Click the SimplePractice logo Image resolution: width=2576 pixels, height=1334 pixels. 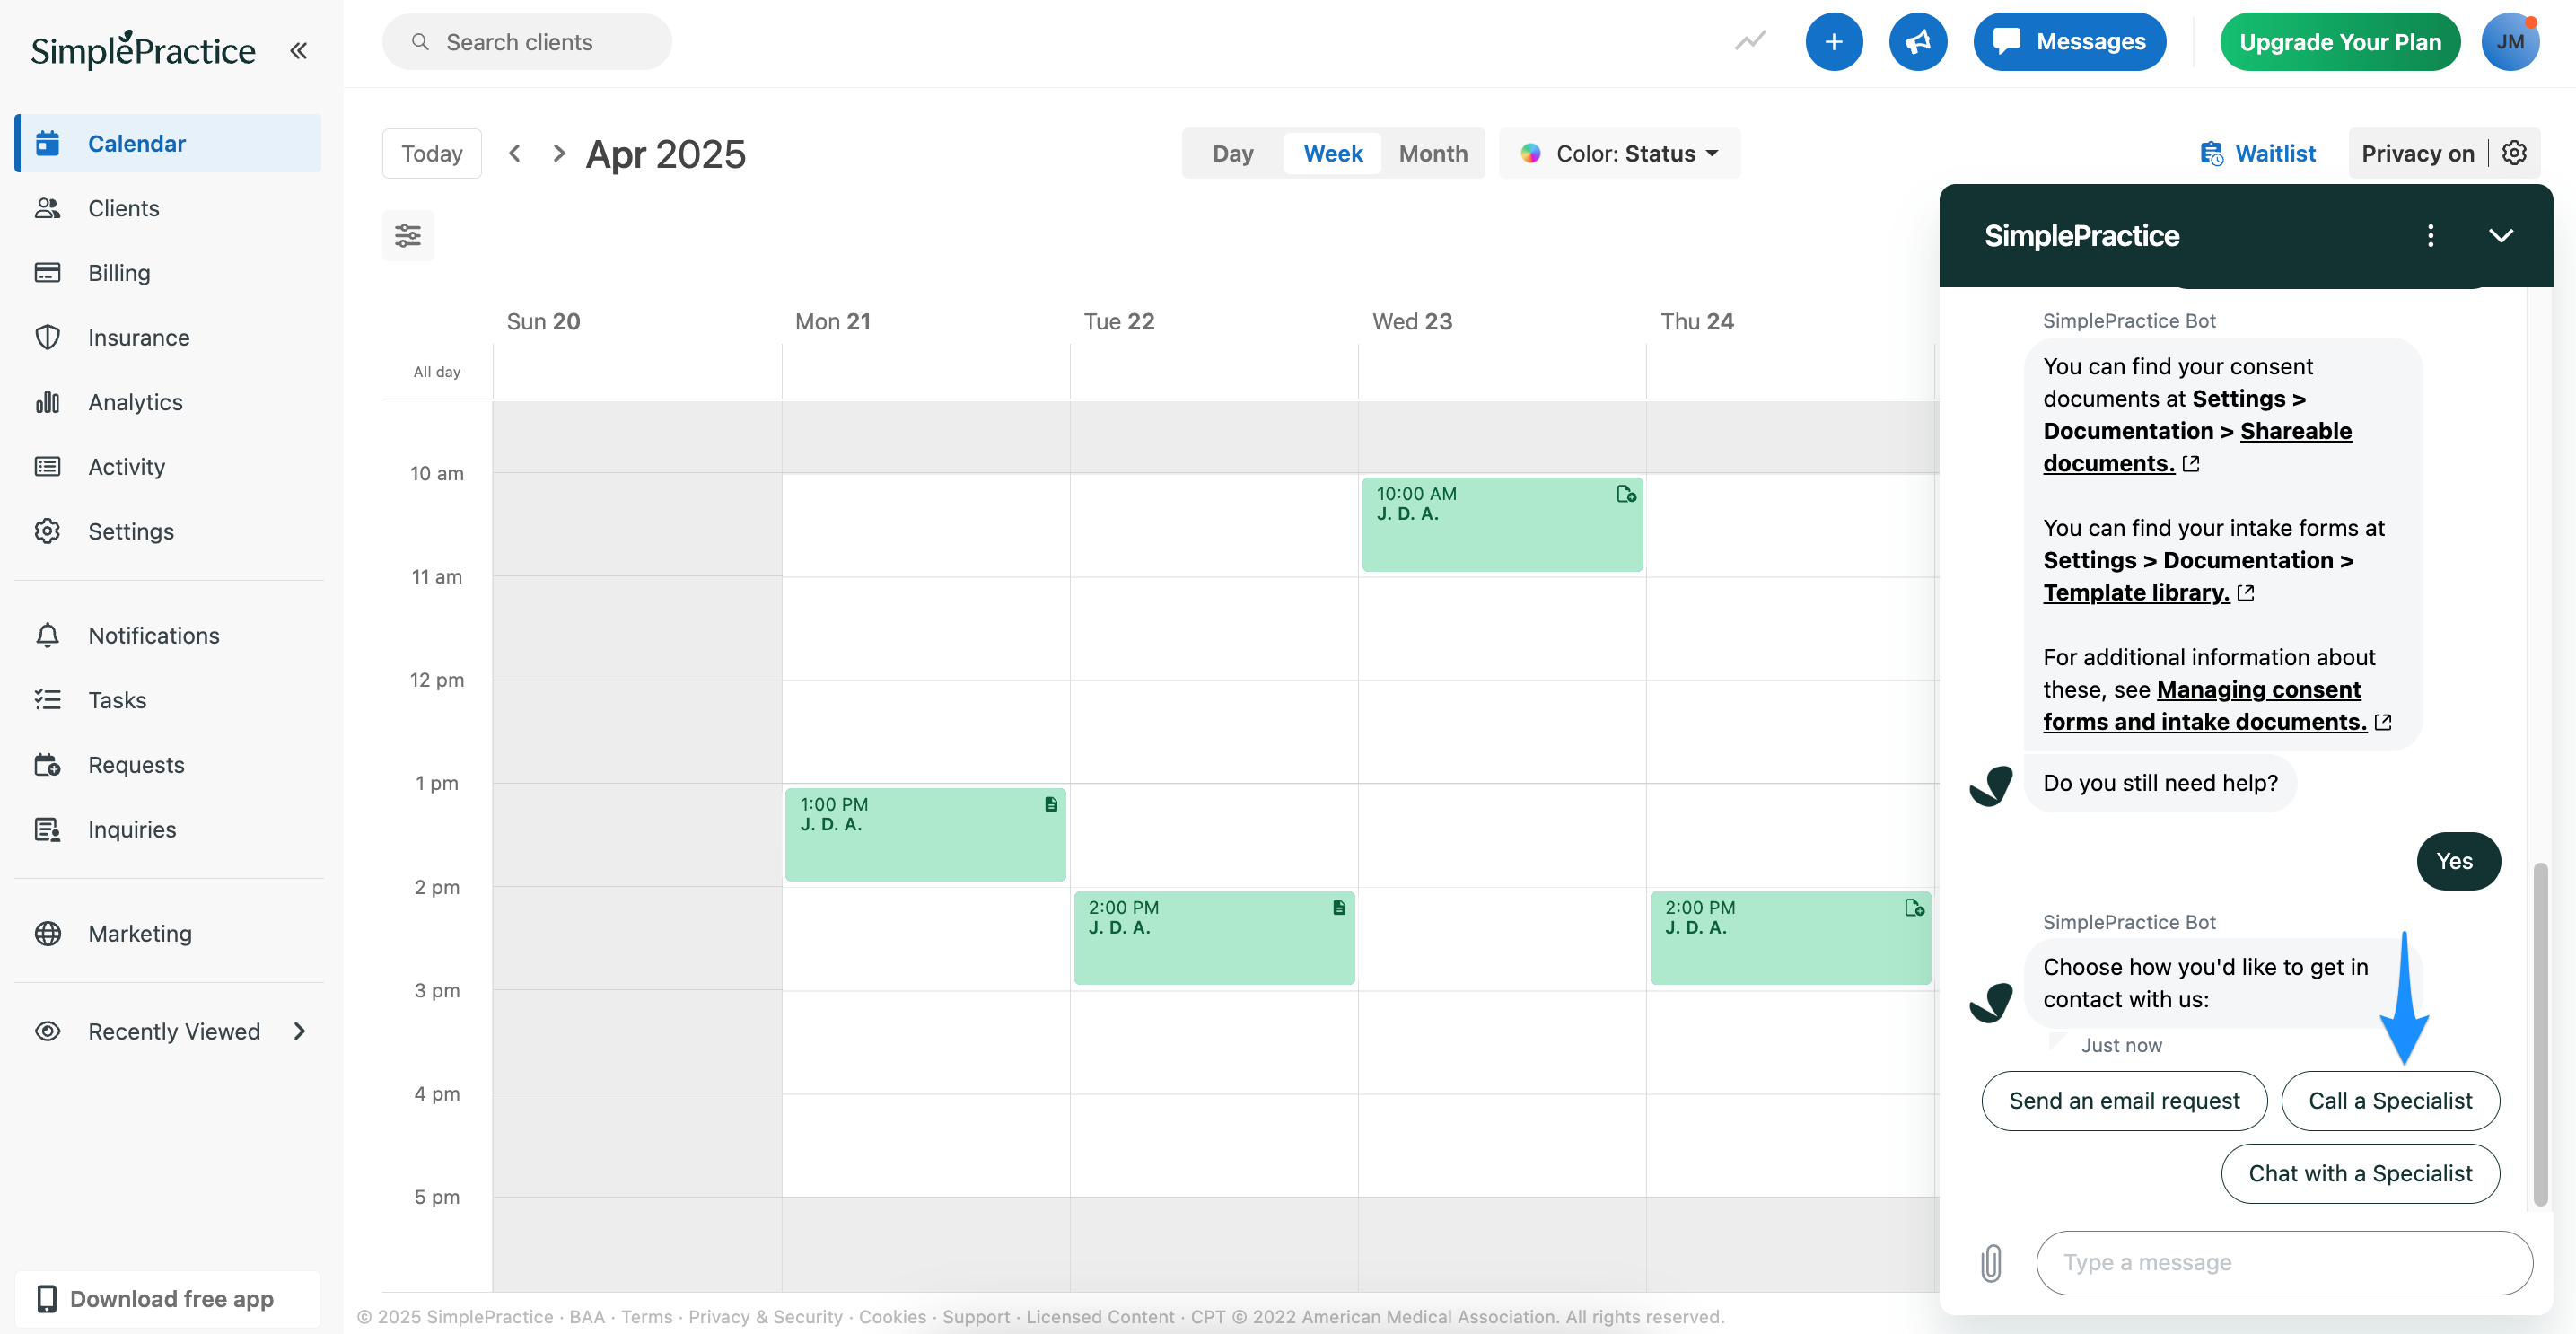pos(143,49)
